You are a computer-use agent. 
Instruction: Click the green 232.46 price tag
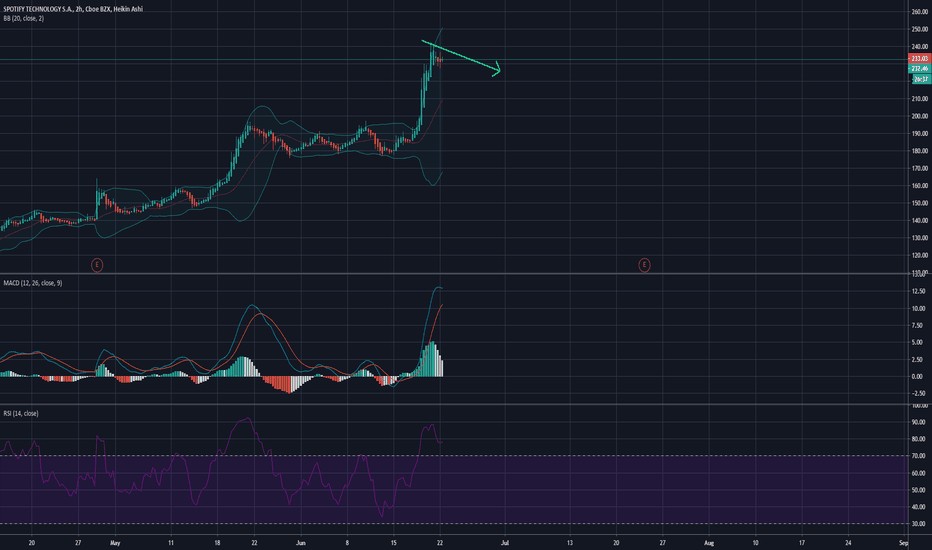(x=920, y=68)
